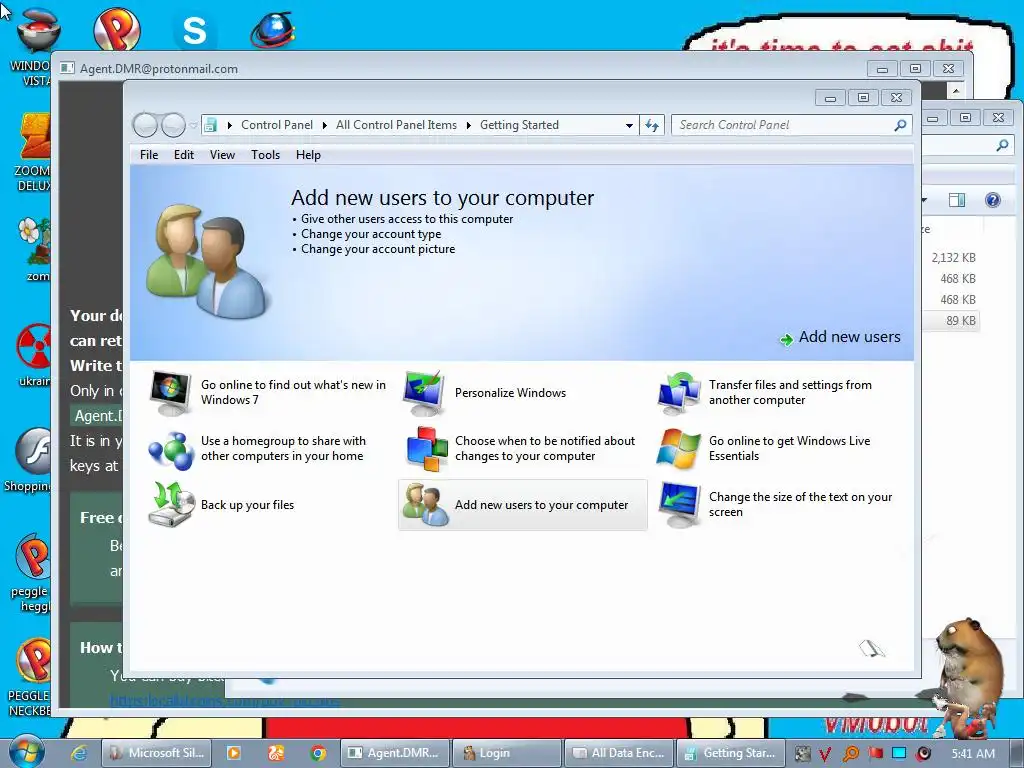Click the notification settings colored blocks icon
The height and width of the screenshot is (768, 1024).
pyautogui.click(x=426, y=449)
